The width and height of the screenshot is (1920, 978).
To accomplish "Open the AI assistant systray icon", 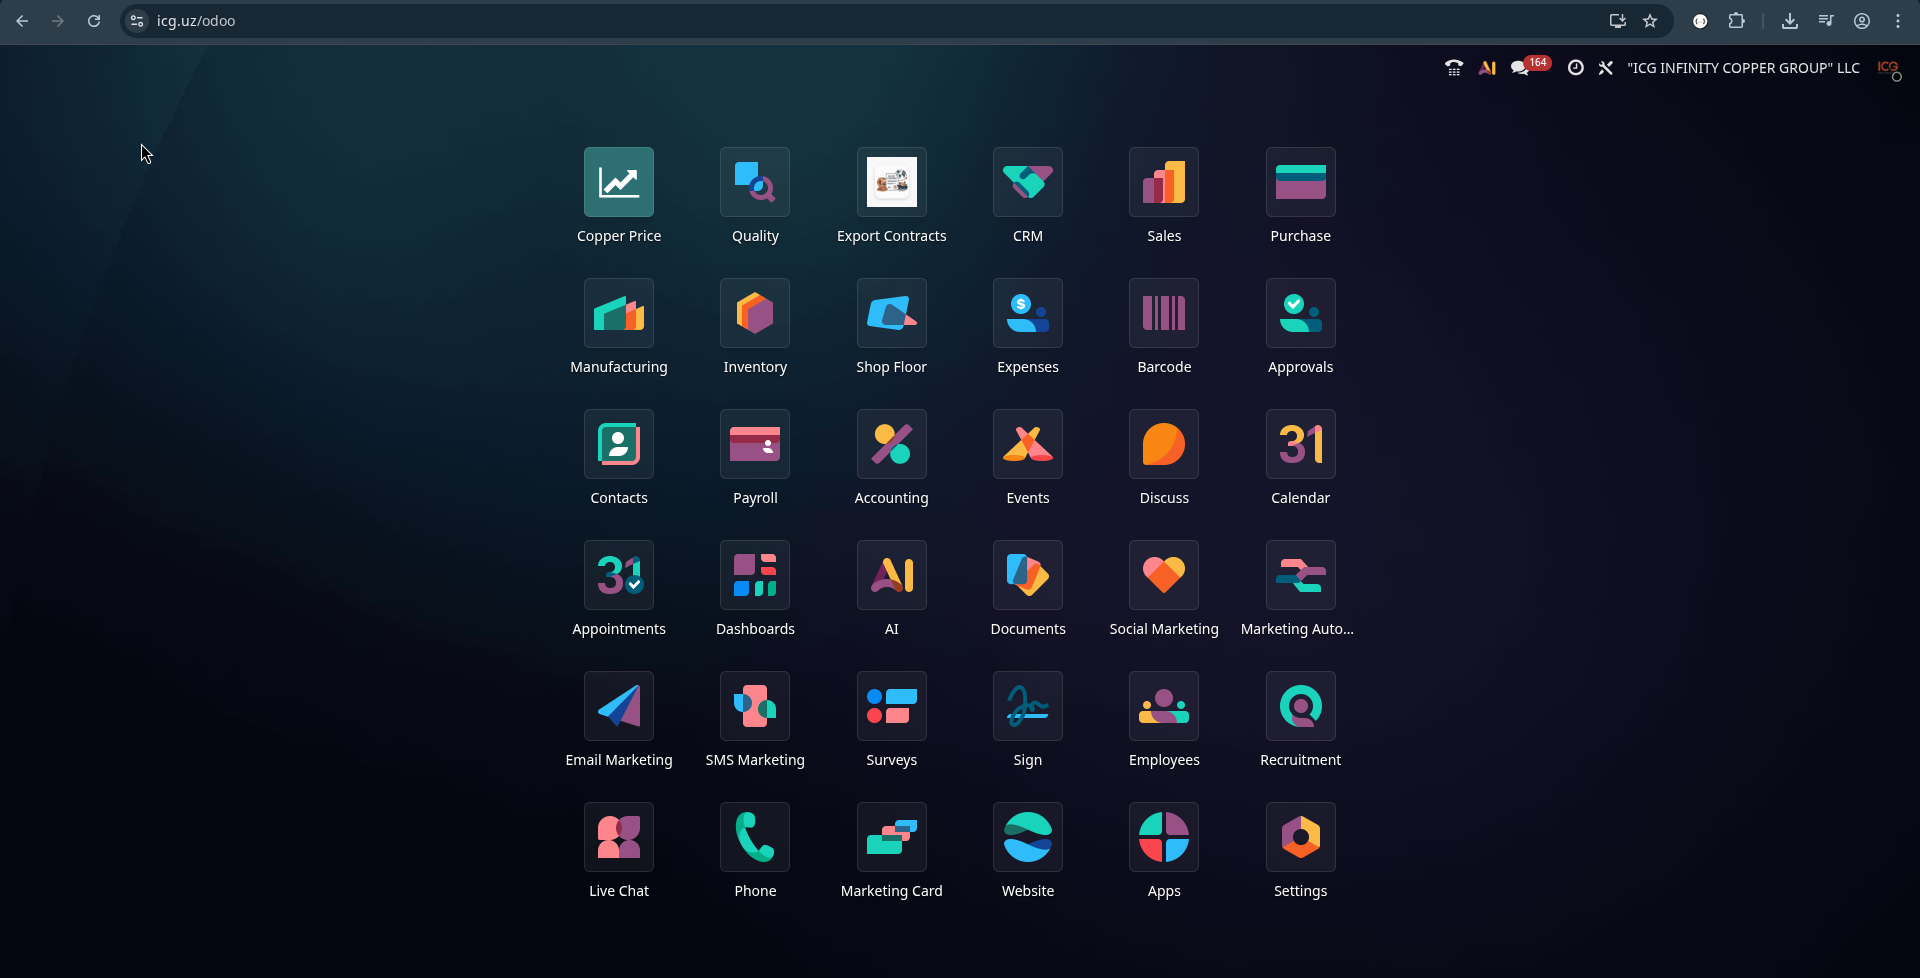I will 1487,68.
